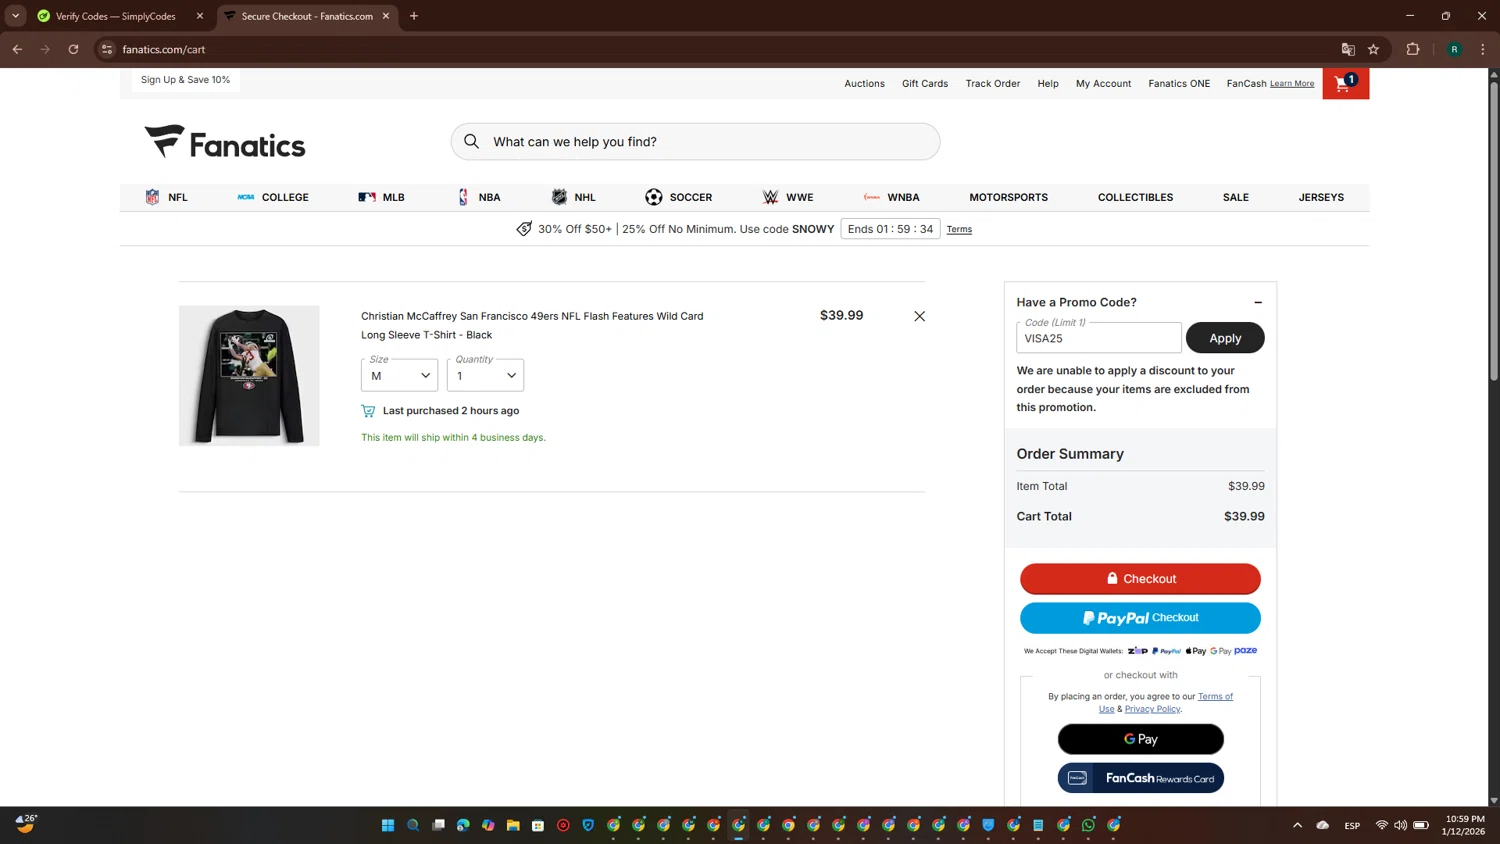Open the Auctions link

(x=864, y=84)
